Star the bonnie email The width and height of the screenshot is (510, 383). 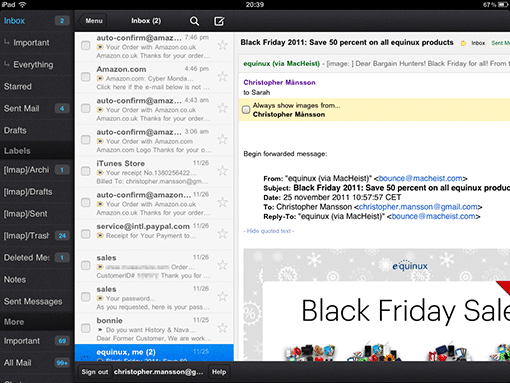(x=222, y=328)
